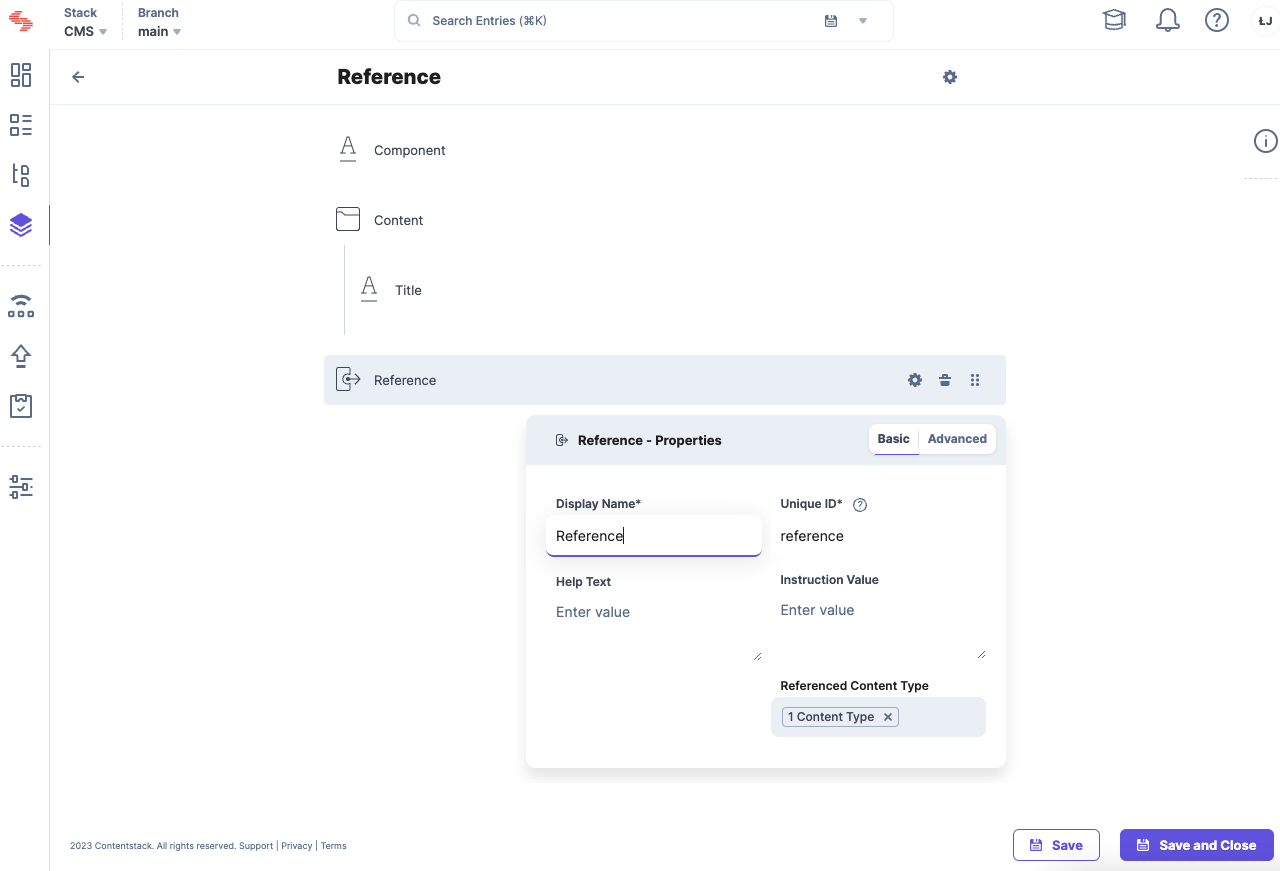This screenshot has width=1280, height=871.
Task: Click the Save button
Action: (x=1056, y=845)
